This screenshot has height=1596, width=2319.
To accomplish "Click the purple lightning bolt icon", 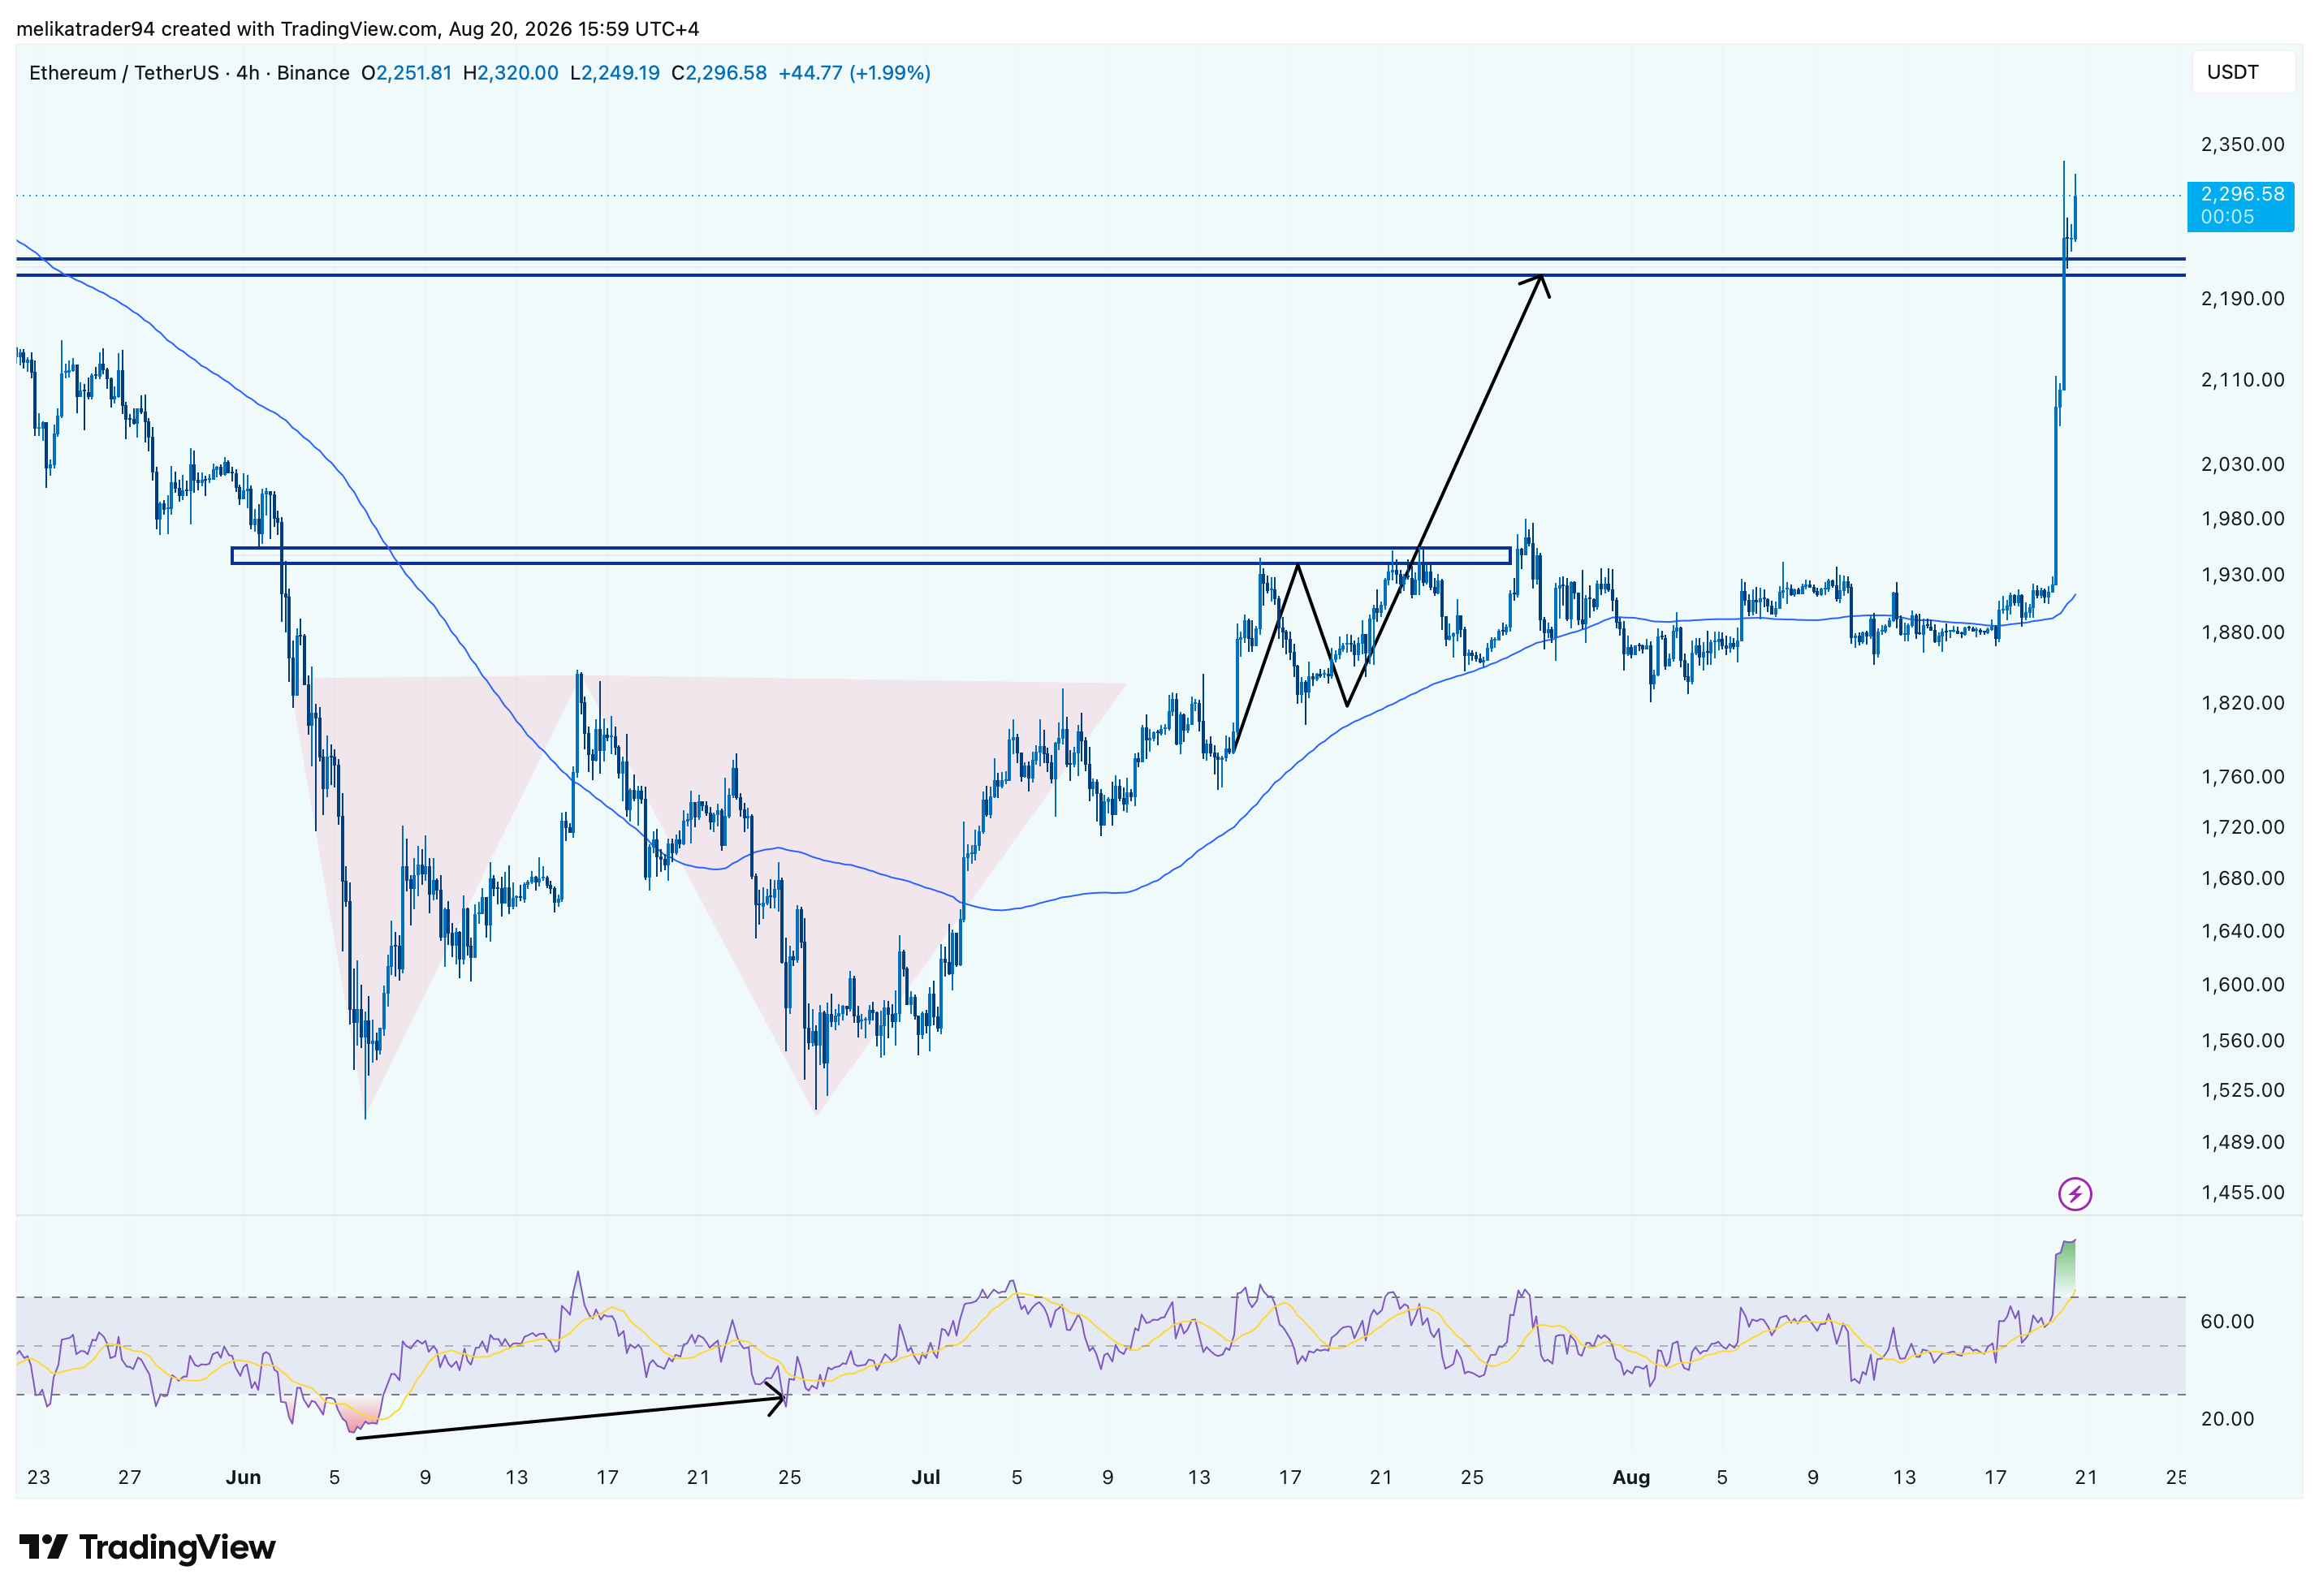I will pos(2074,1193).
